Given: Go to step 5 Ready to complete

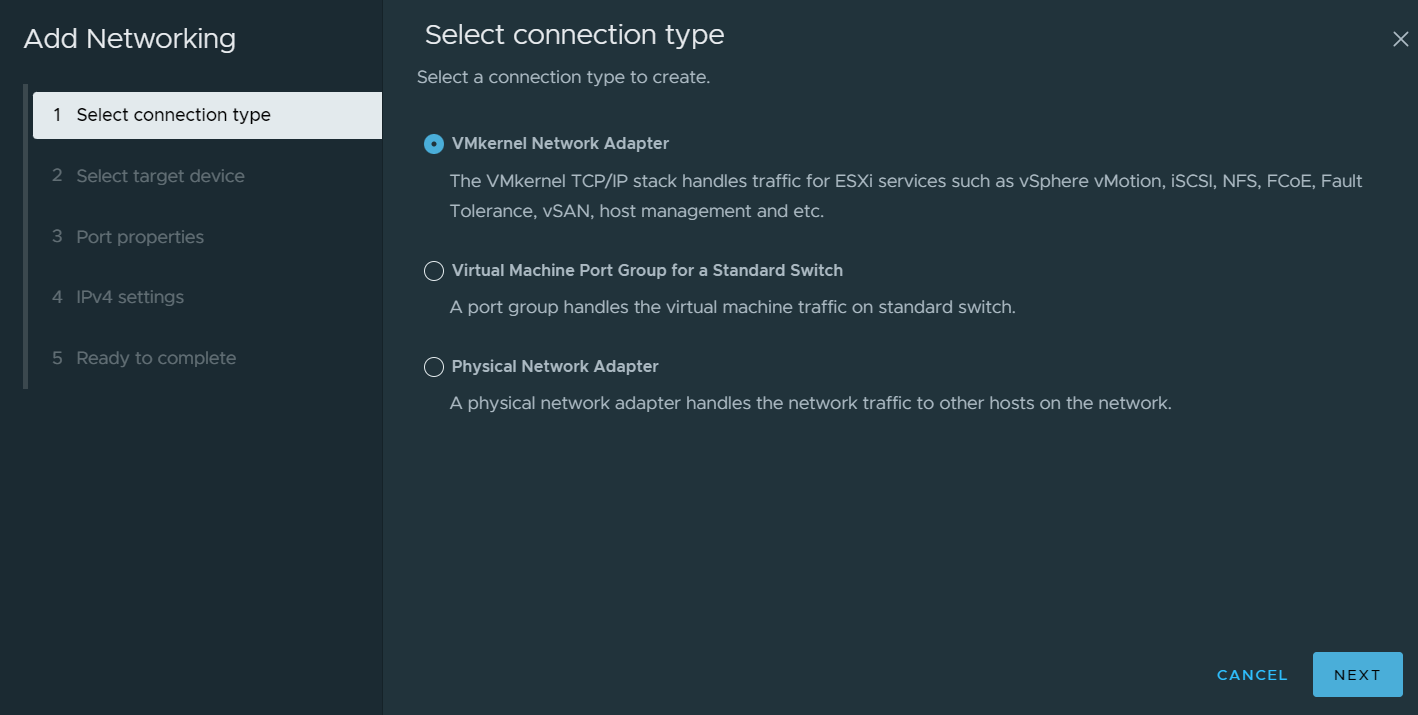Looking at the screenshot, I should pos(156,358).
